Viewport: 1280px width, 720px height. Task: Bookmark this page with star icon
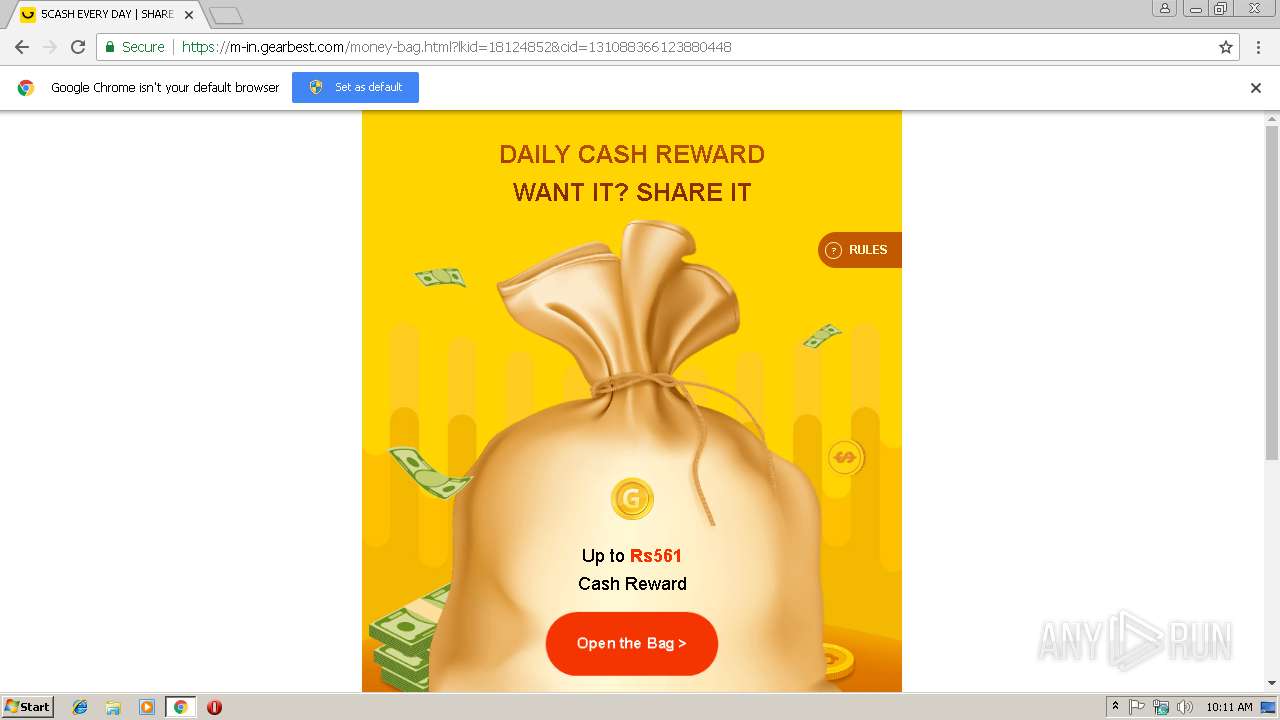click(x=1226, y=47)
